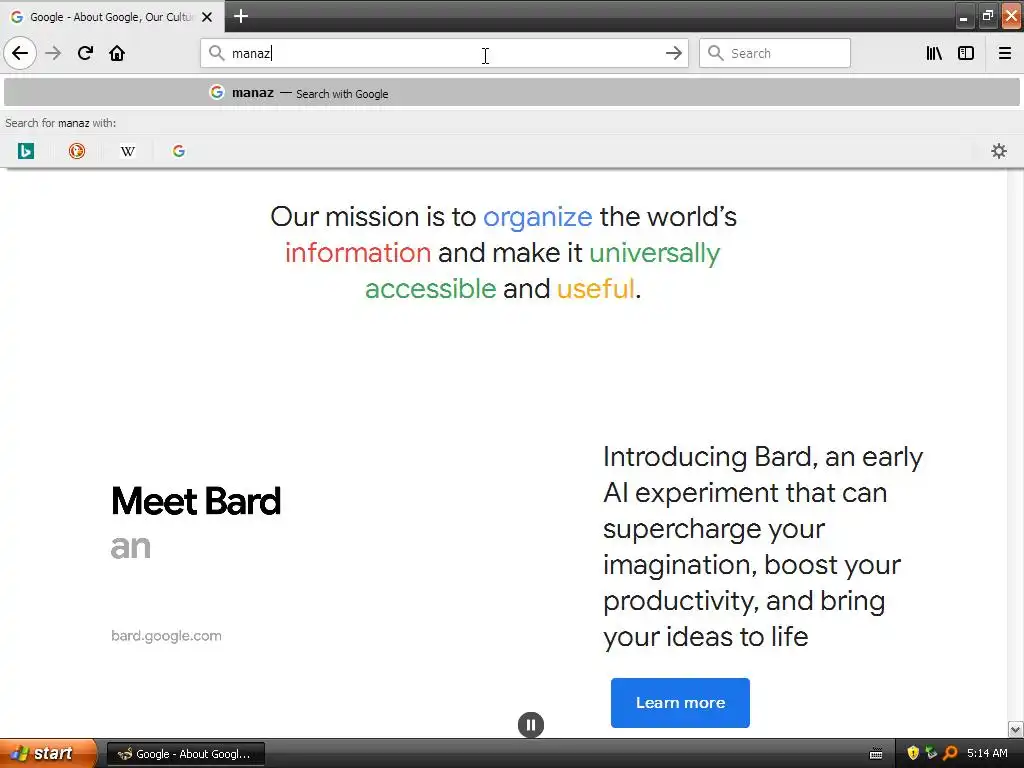The height and width of the screenshot is (768, 1024).
Task: Open the Windows Start menu
Action: tap(48, 753)
